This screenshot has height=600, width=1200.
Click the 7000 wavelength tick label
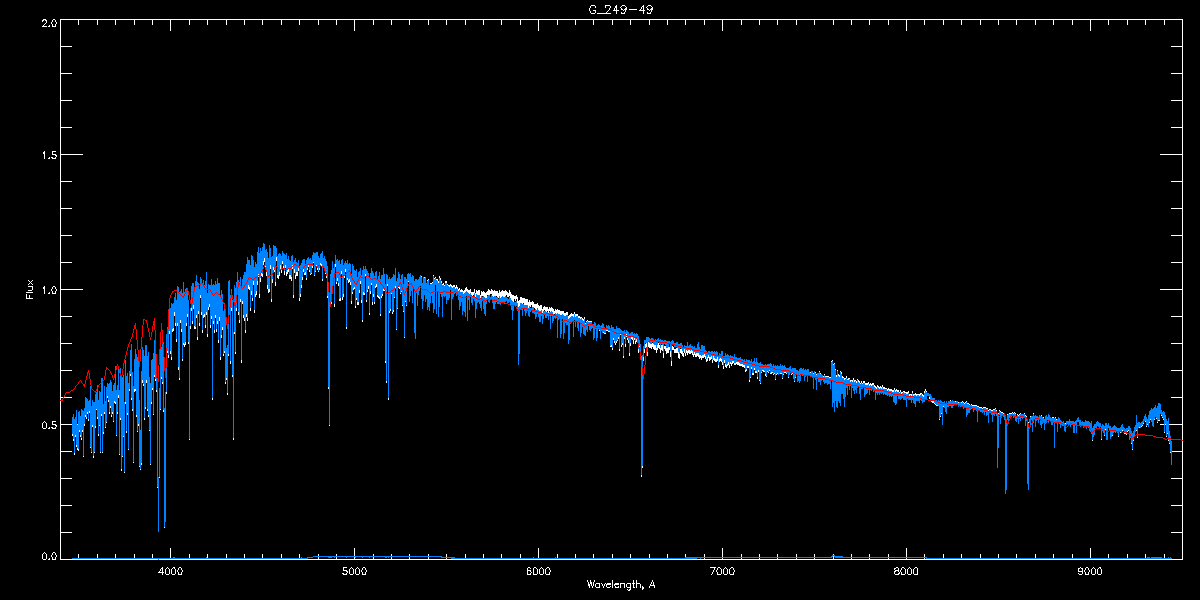click(722, 570)
